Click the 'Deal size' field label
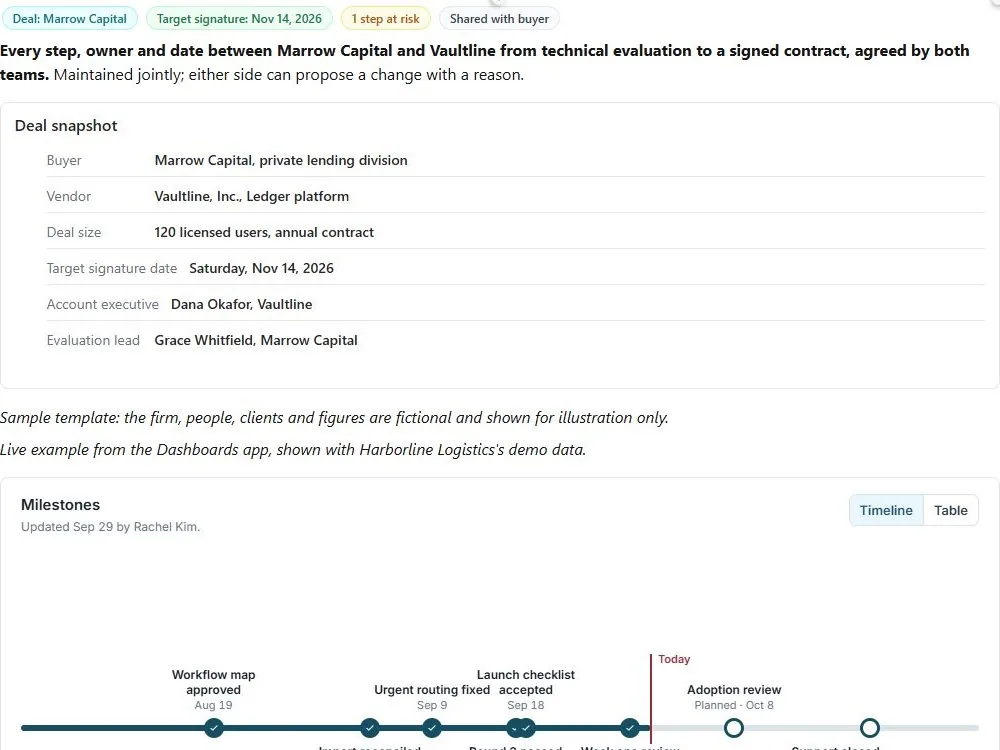 coord(74,232)
